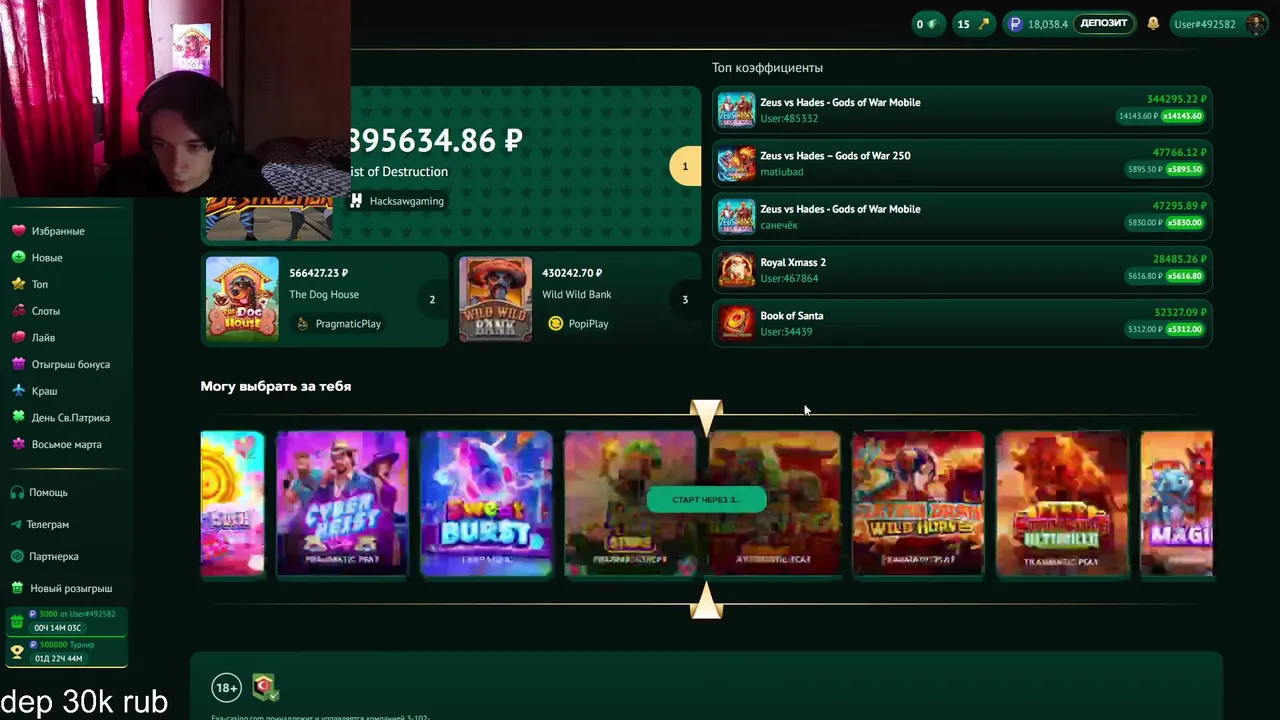Click the ДЕПОЗИТ button
Screen dimensions: 1280x720
[1104, 24]
